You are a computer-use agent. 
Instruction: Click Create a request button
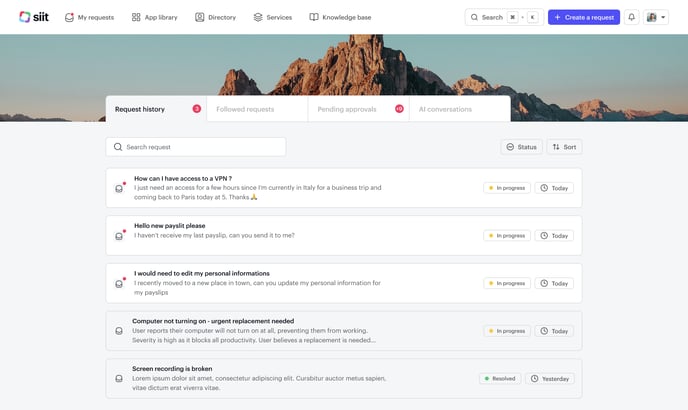click(x=583, y=17)
